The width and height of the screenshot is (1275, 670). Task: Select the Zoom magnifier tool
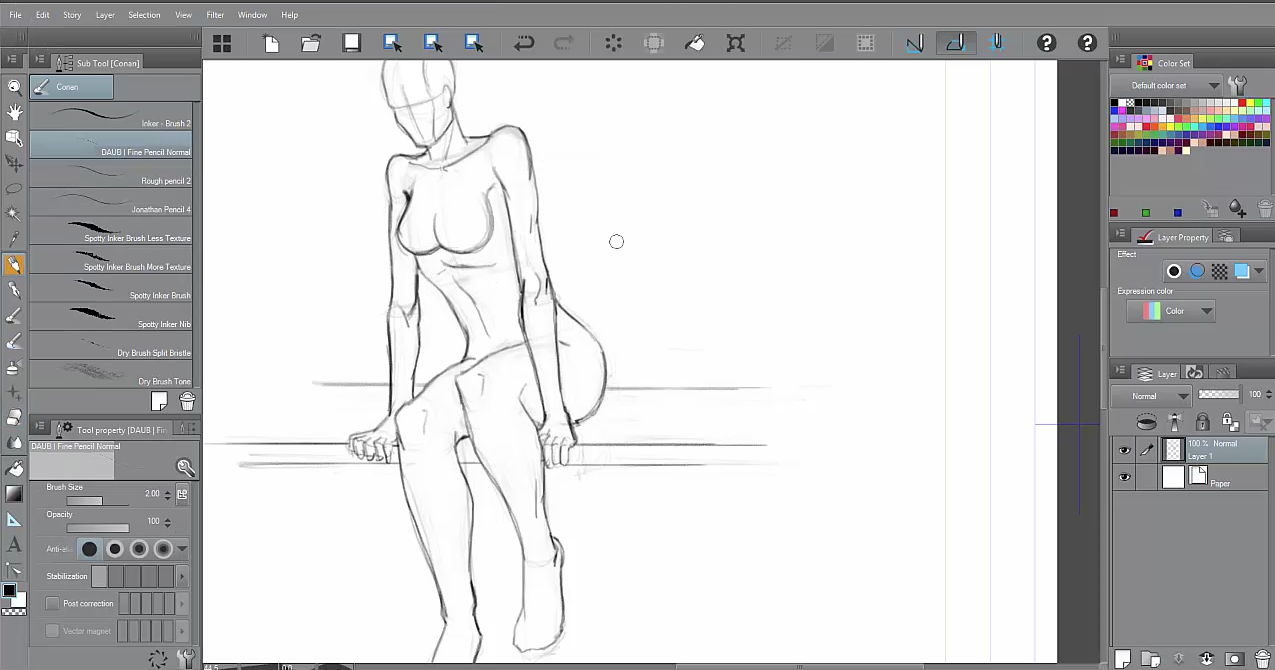click(x=14, y=87)
